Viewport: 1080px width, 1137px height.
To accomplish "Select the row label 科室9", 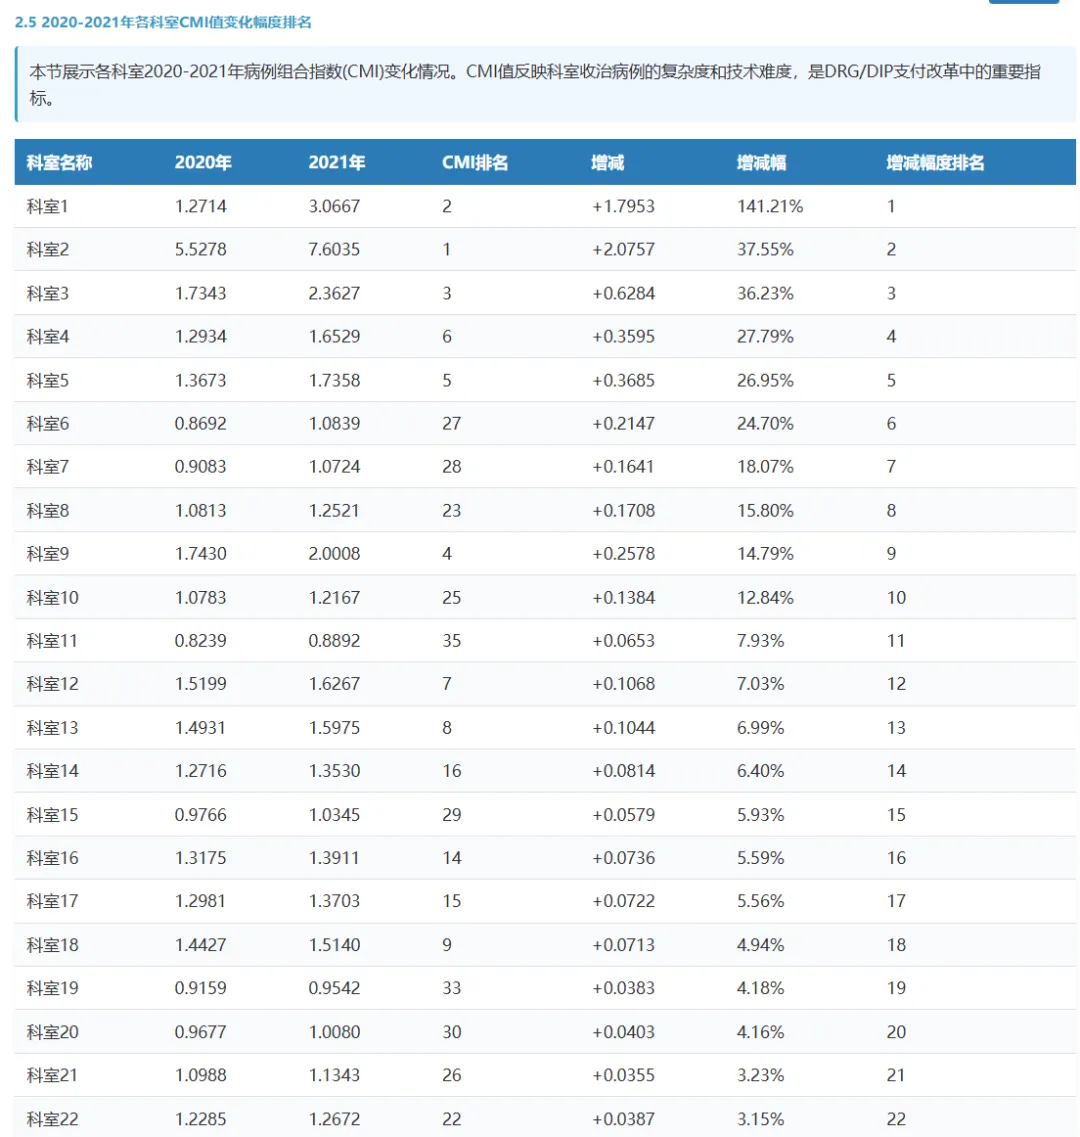I will click(x=48, y=553).
